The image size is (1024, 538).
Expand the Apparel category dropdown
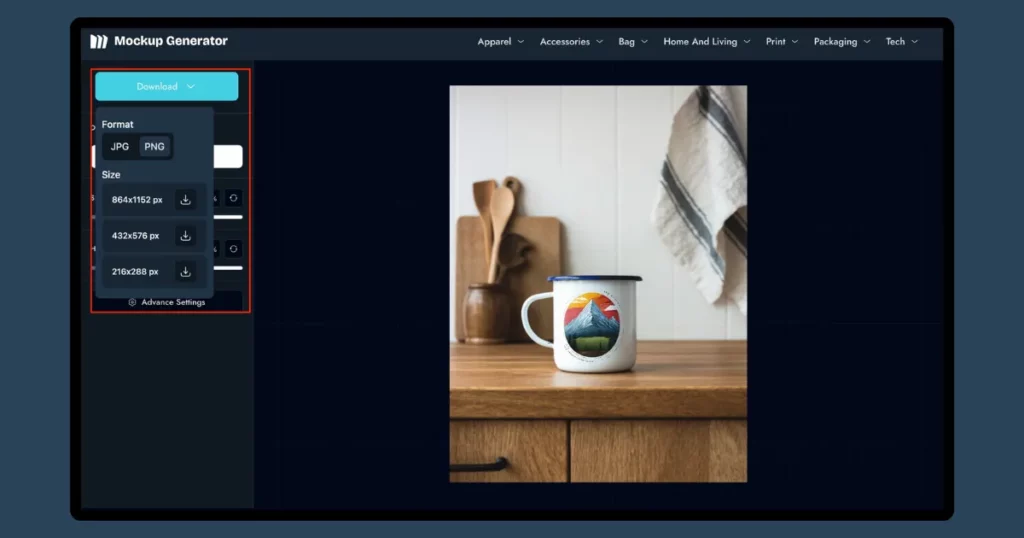(x=500, y=42)
